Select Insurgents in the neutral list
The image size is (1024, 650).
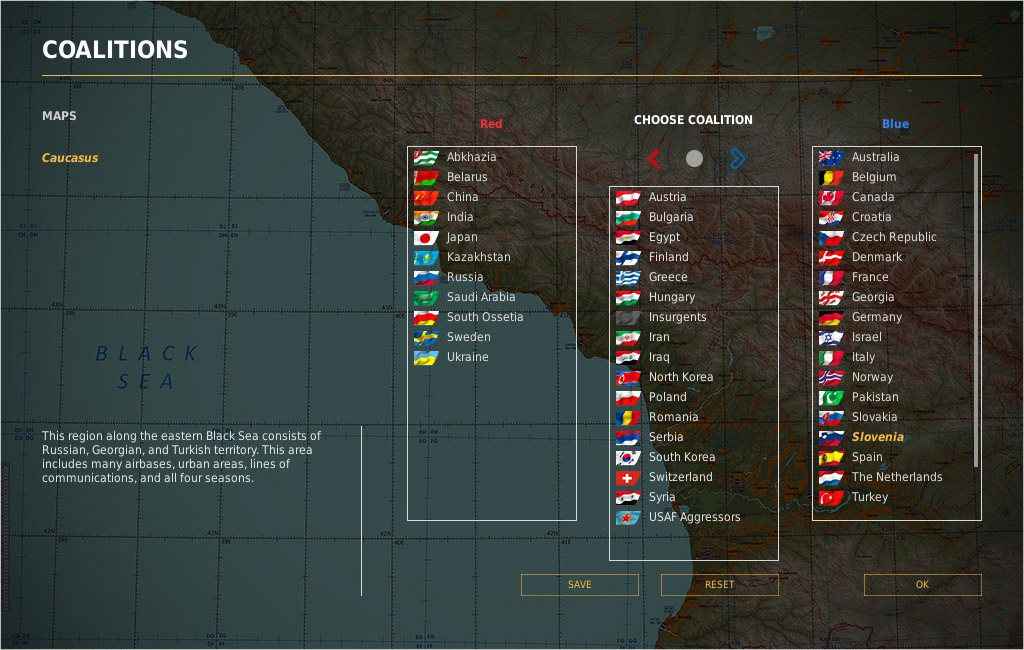tap(677, 317)
